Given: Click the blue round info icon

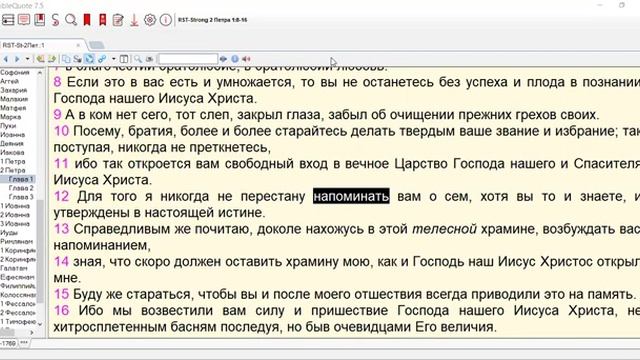Looking at the screenshot, I should pyautogui.click(x=235, y=59).
